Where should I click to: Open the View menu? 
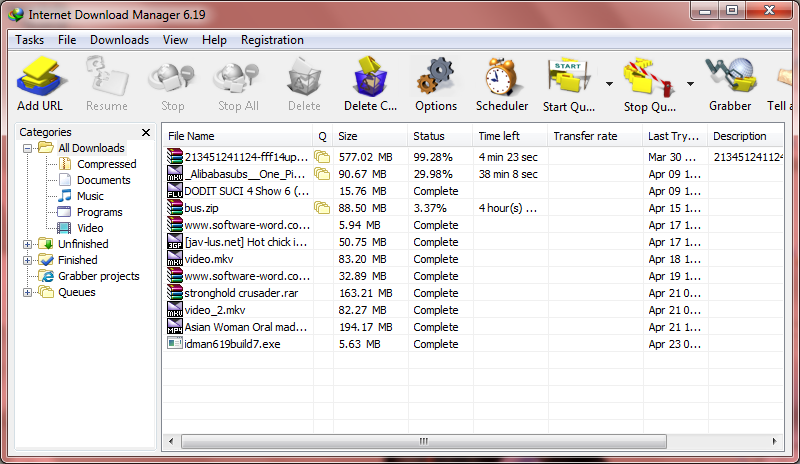click(x=175, y=40)
